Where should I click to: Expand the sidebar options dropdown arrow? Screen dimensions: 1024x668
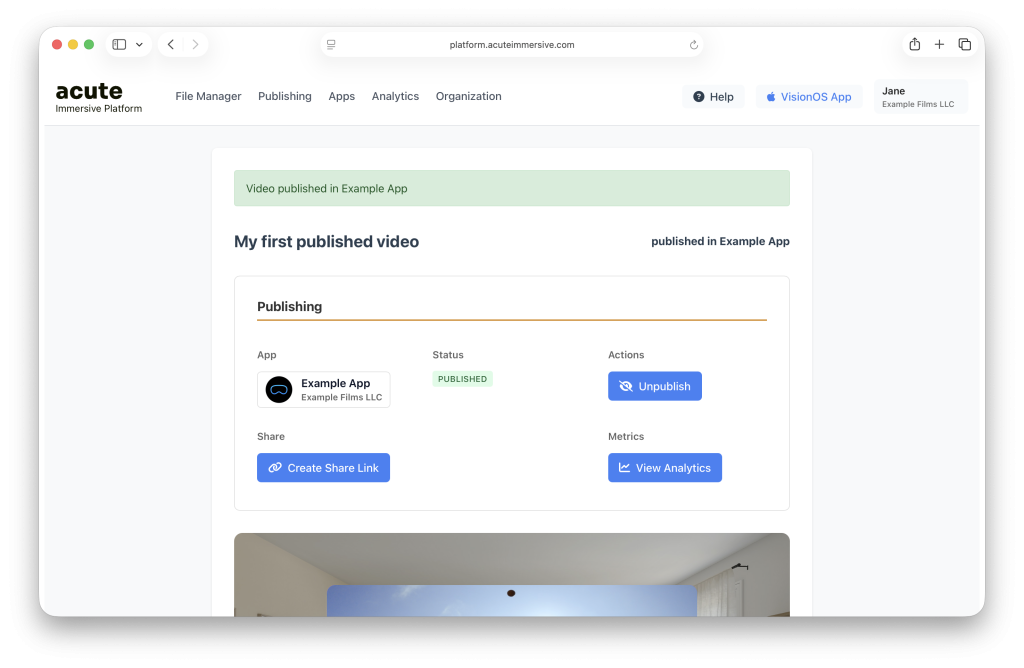[139, 45]
